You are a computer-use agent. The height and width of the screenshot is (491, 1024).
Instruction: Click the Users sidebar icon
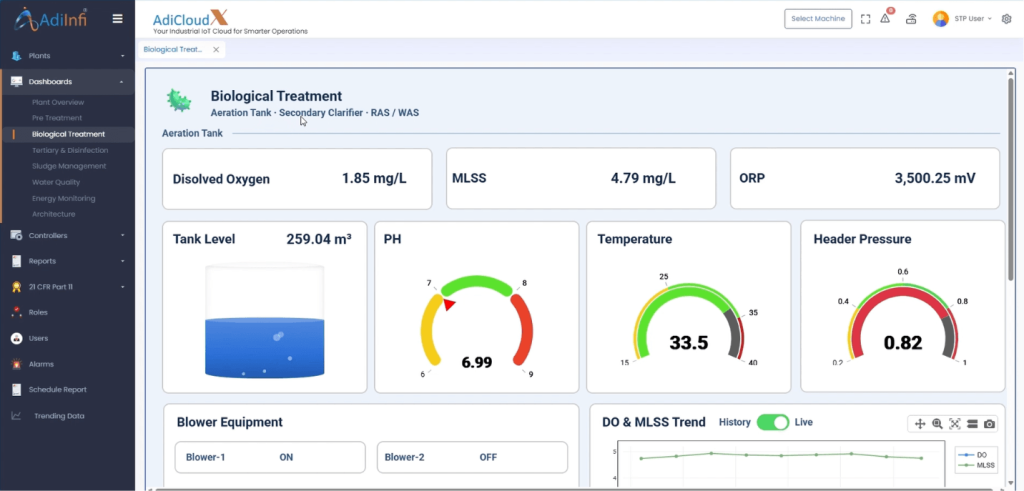[x=16, y=338]
